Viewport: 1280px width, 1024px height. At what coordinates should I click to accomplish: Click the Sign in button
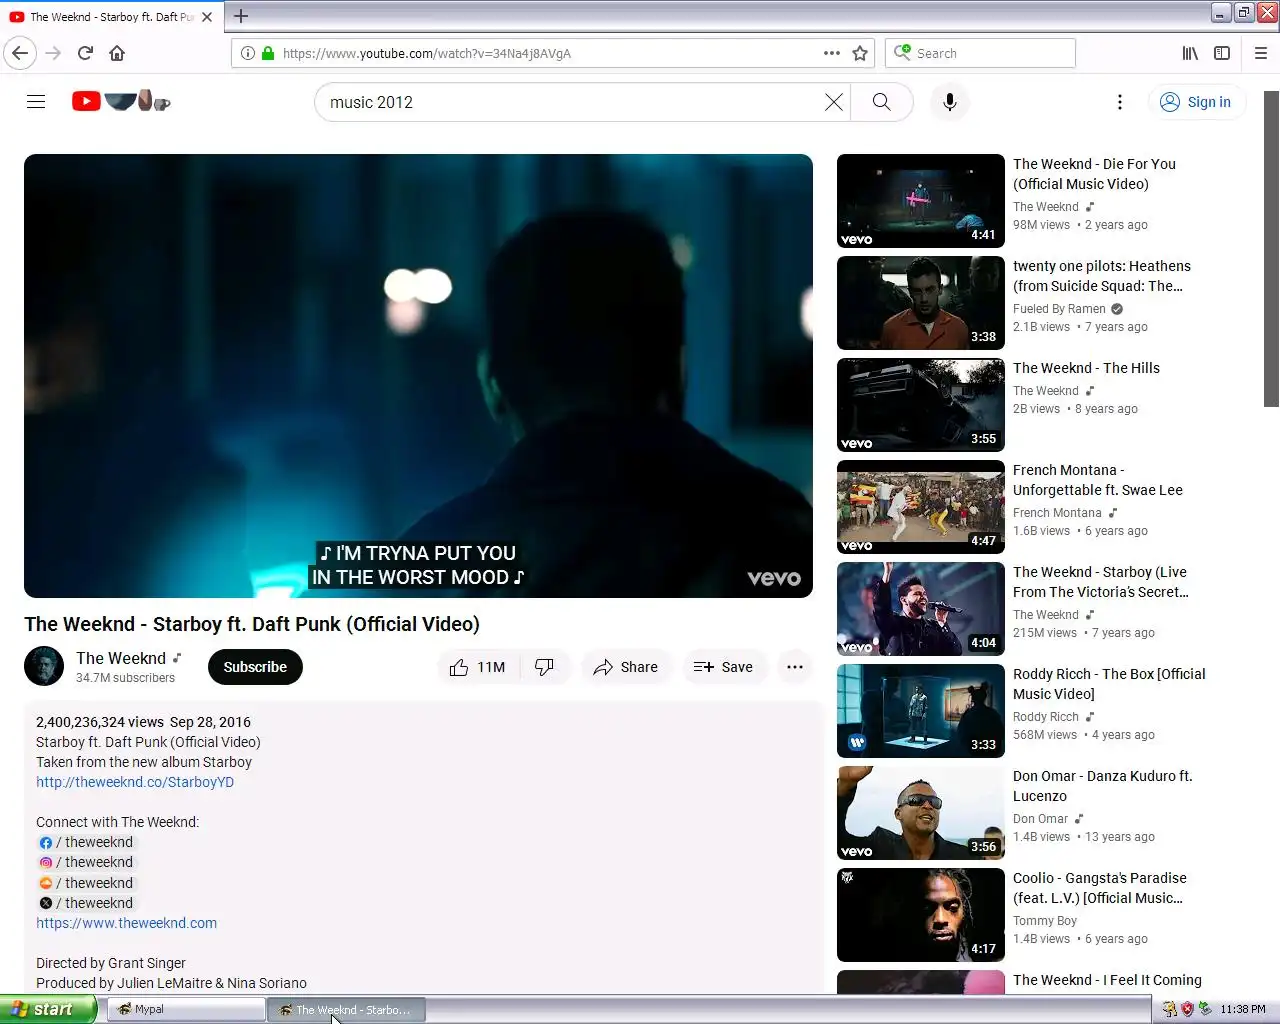pyautogui.click(x=1195, y=102)
